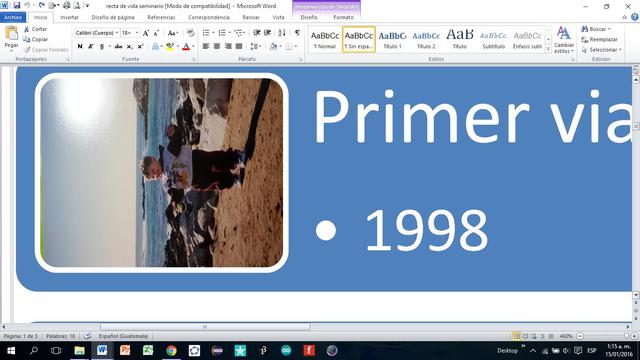Open Cambiar estilos menu
640x360 pixels.
point(564,40)
